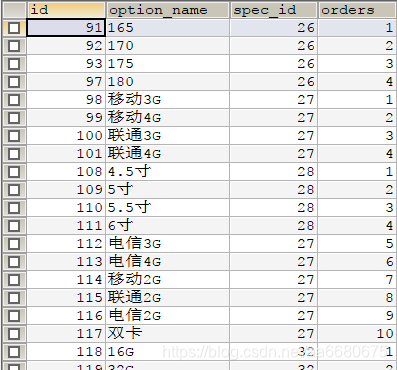Screen dimensions: 397x370
Task: Tick the checkbox for row id 109
Action: (14, 190)
